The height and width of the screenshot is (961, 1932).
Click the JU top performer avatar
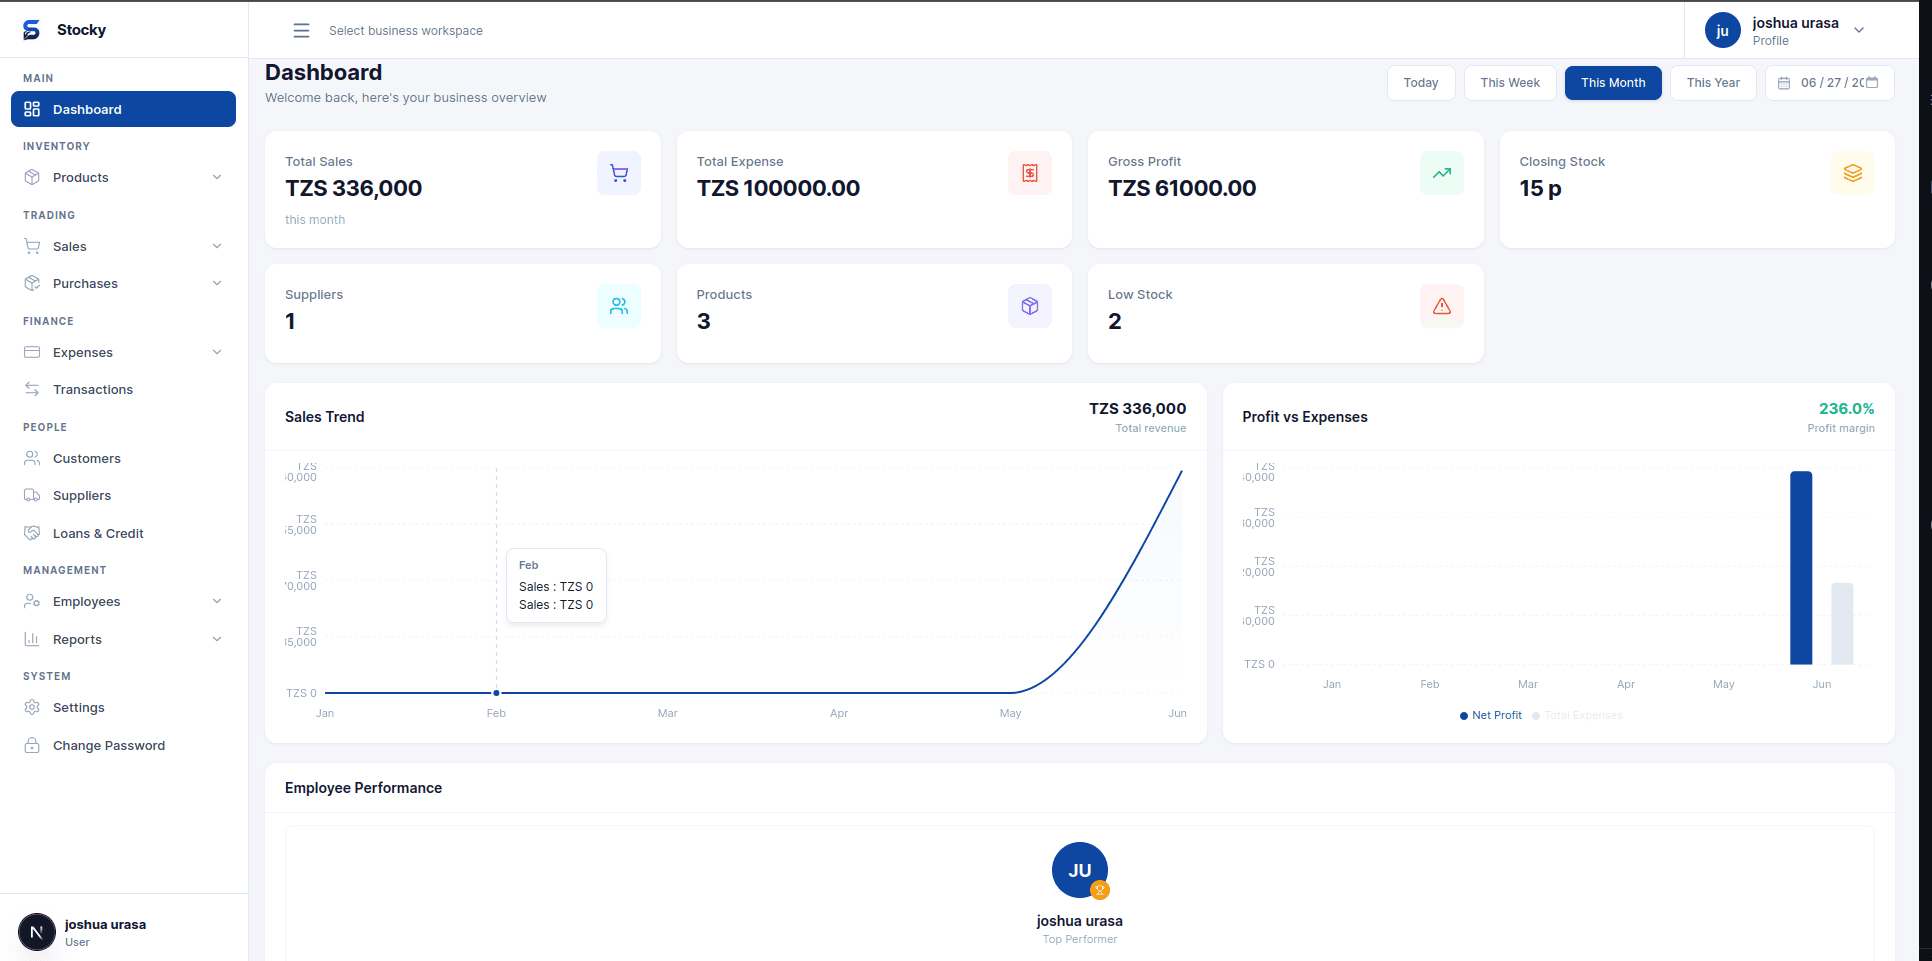tap(1080, 870)
